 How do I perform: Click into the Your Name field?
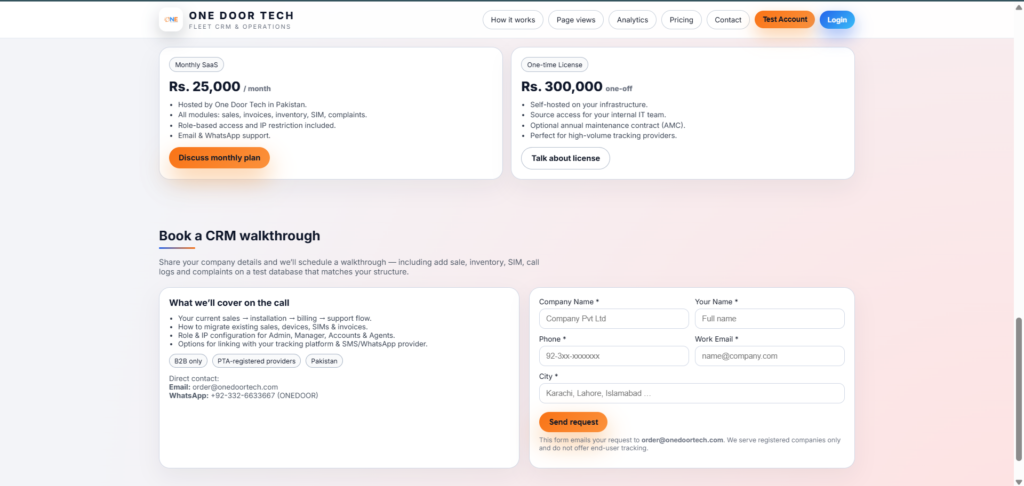(x=769, y=318)
